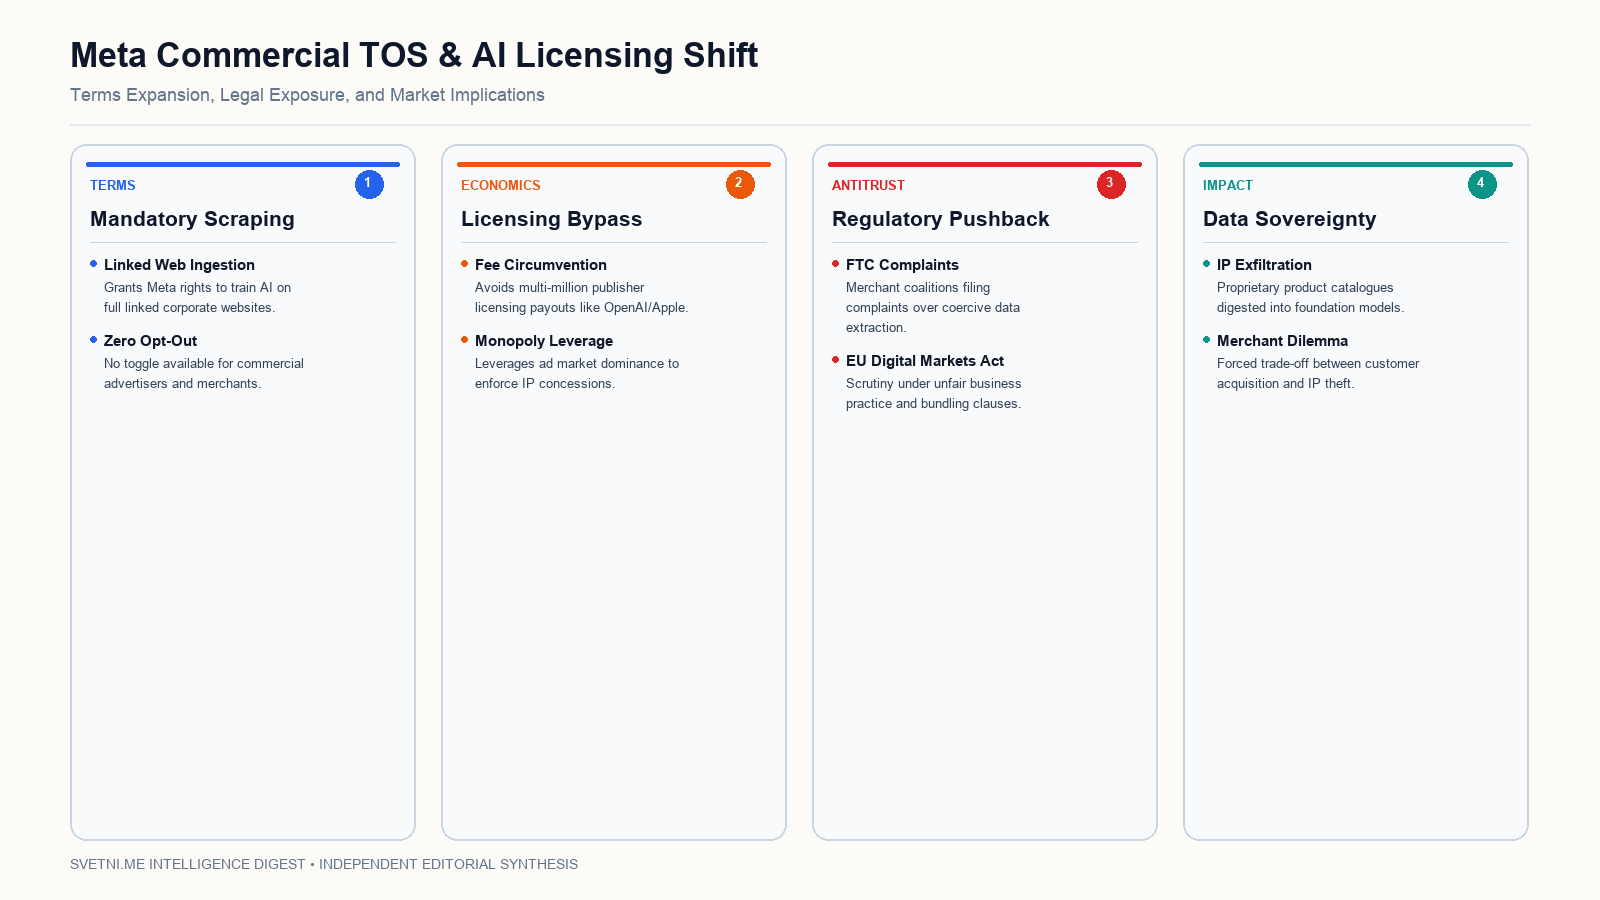Select the 'Mandatory Scraping' heading

click(x=192, y=219)
